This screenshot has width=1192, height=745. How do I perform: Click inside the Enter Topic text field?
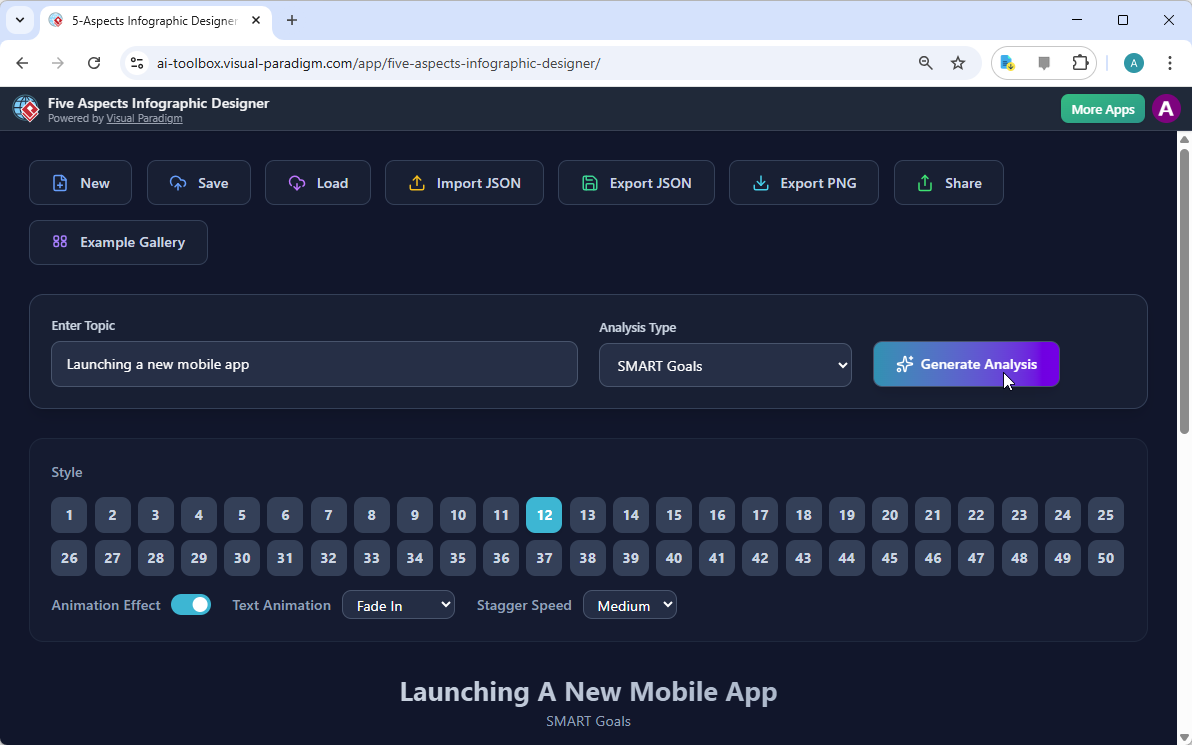[314, 364]
